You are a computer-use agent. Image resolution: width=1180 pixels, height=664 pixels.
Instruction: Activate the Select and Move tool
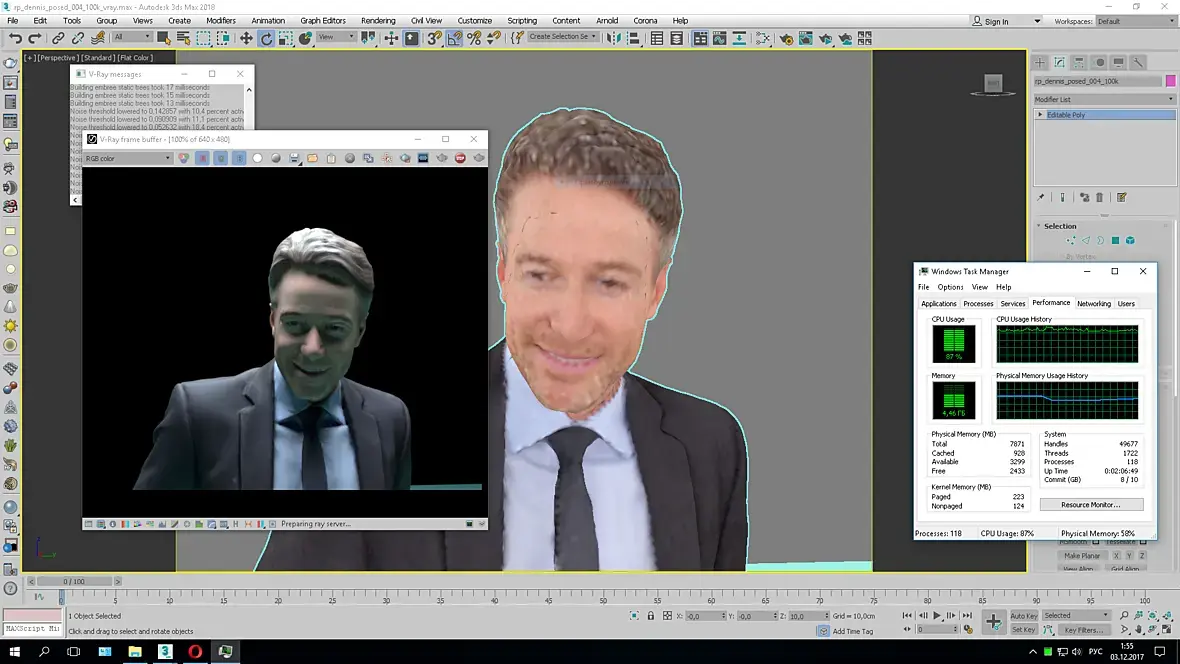click(x=246, y=38)
